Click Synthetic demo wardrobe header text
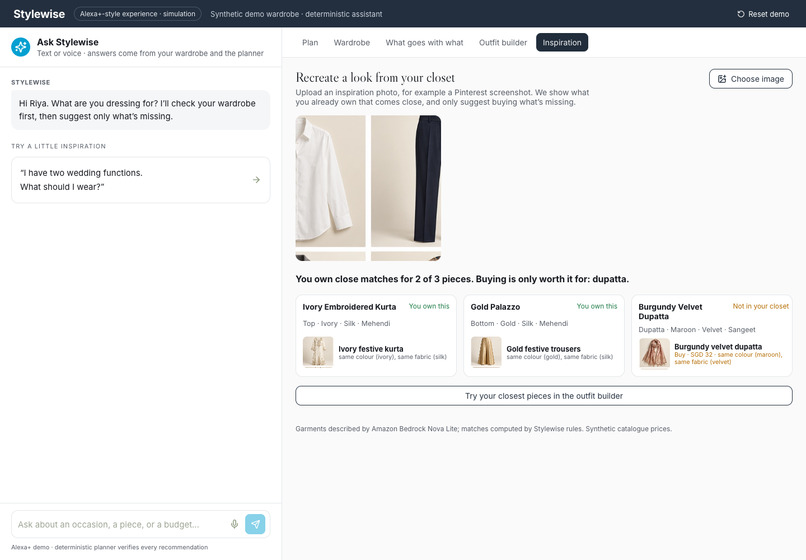806x560 pixels. [x=296, y=14]
